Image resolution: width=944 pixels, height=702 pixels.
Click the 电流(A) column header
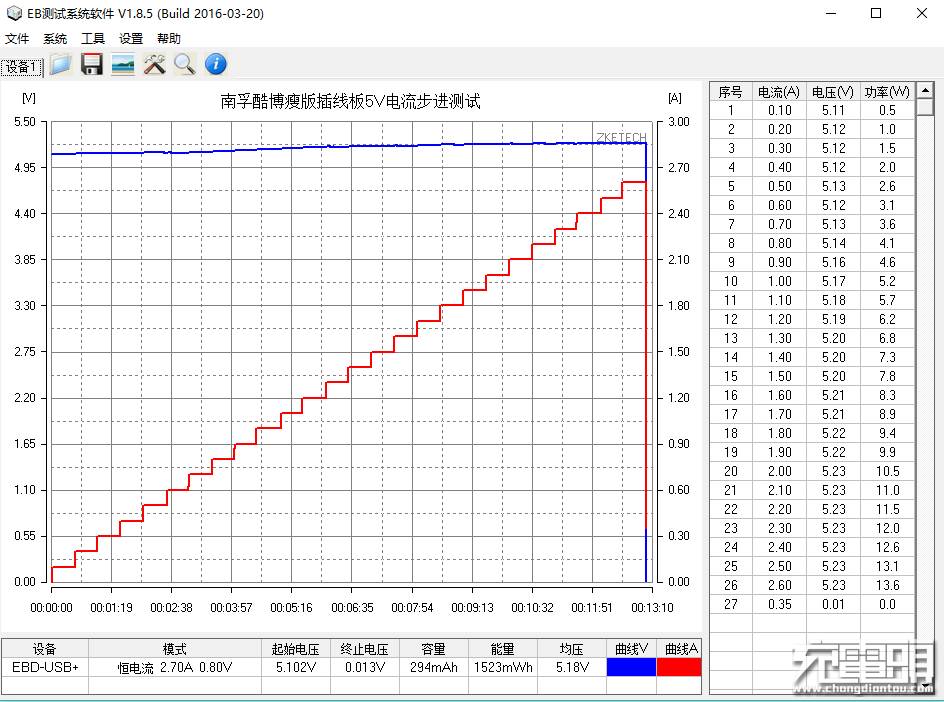[x=778, y=92]
